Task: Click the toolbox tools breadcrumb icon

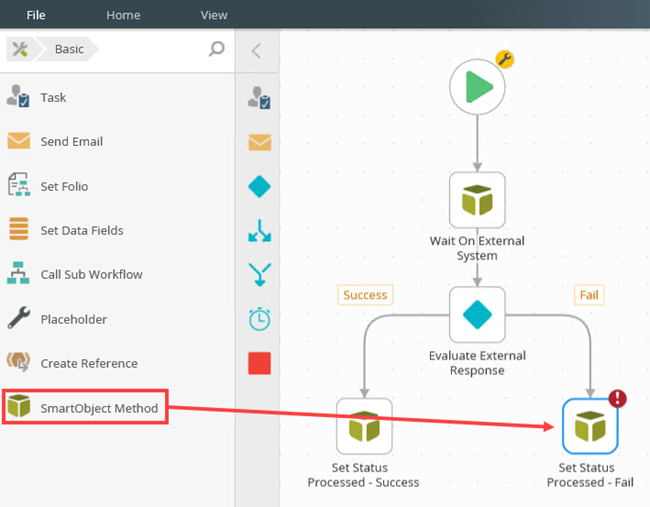Action: click(x=20, y=49)
